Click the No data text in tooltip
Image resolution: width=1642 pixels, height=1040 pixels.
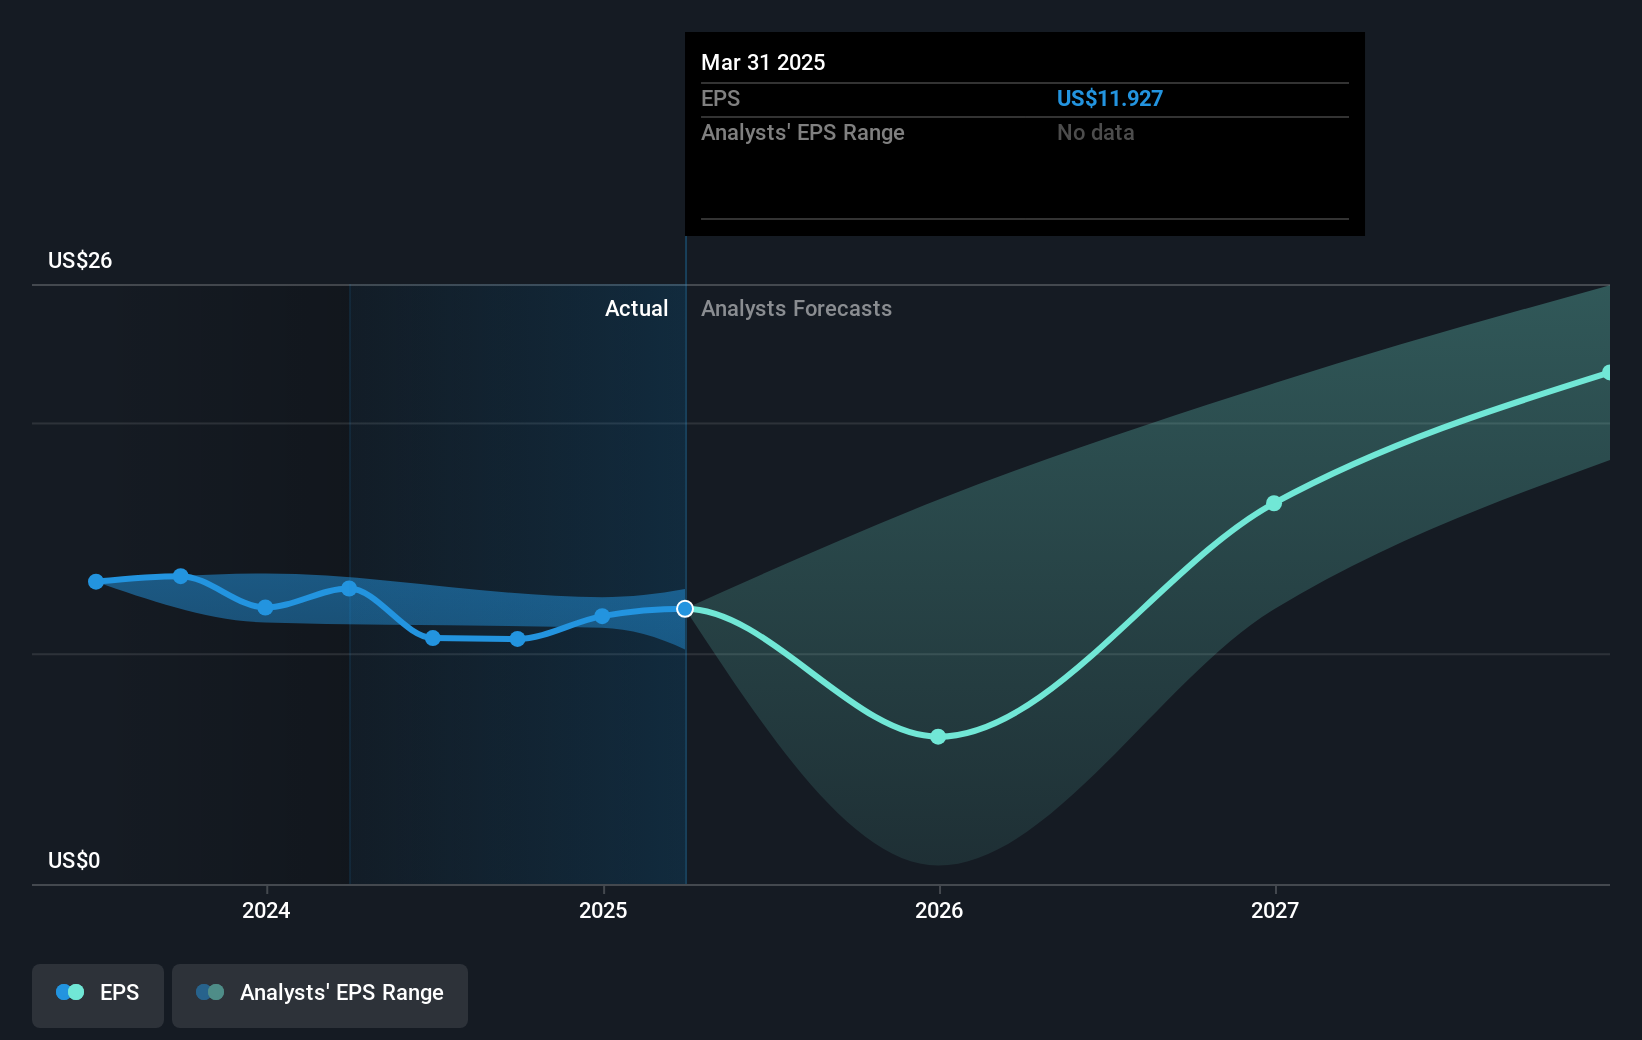(x=1096, y=132)
